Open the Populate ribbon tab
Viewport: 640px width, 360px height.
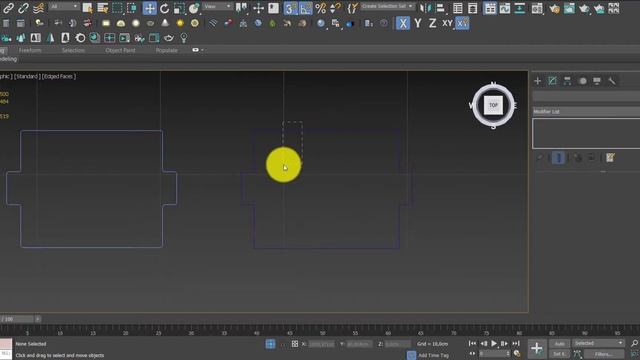click(x=167, y=50)
